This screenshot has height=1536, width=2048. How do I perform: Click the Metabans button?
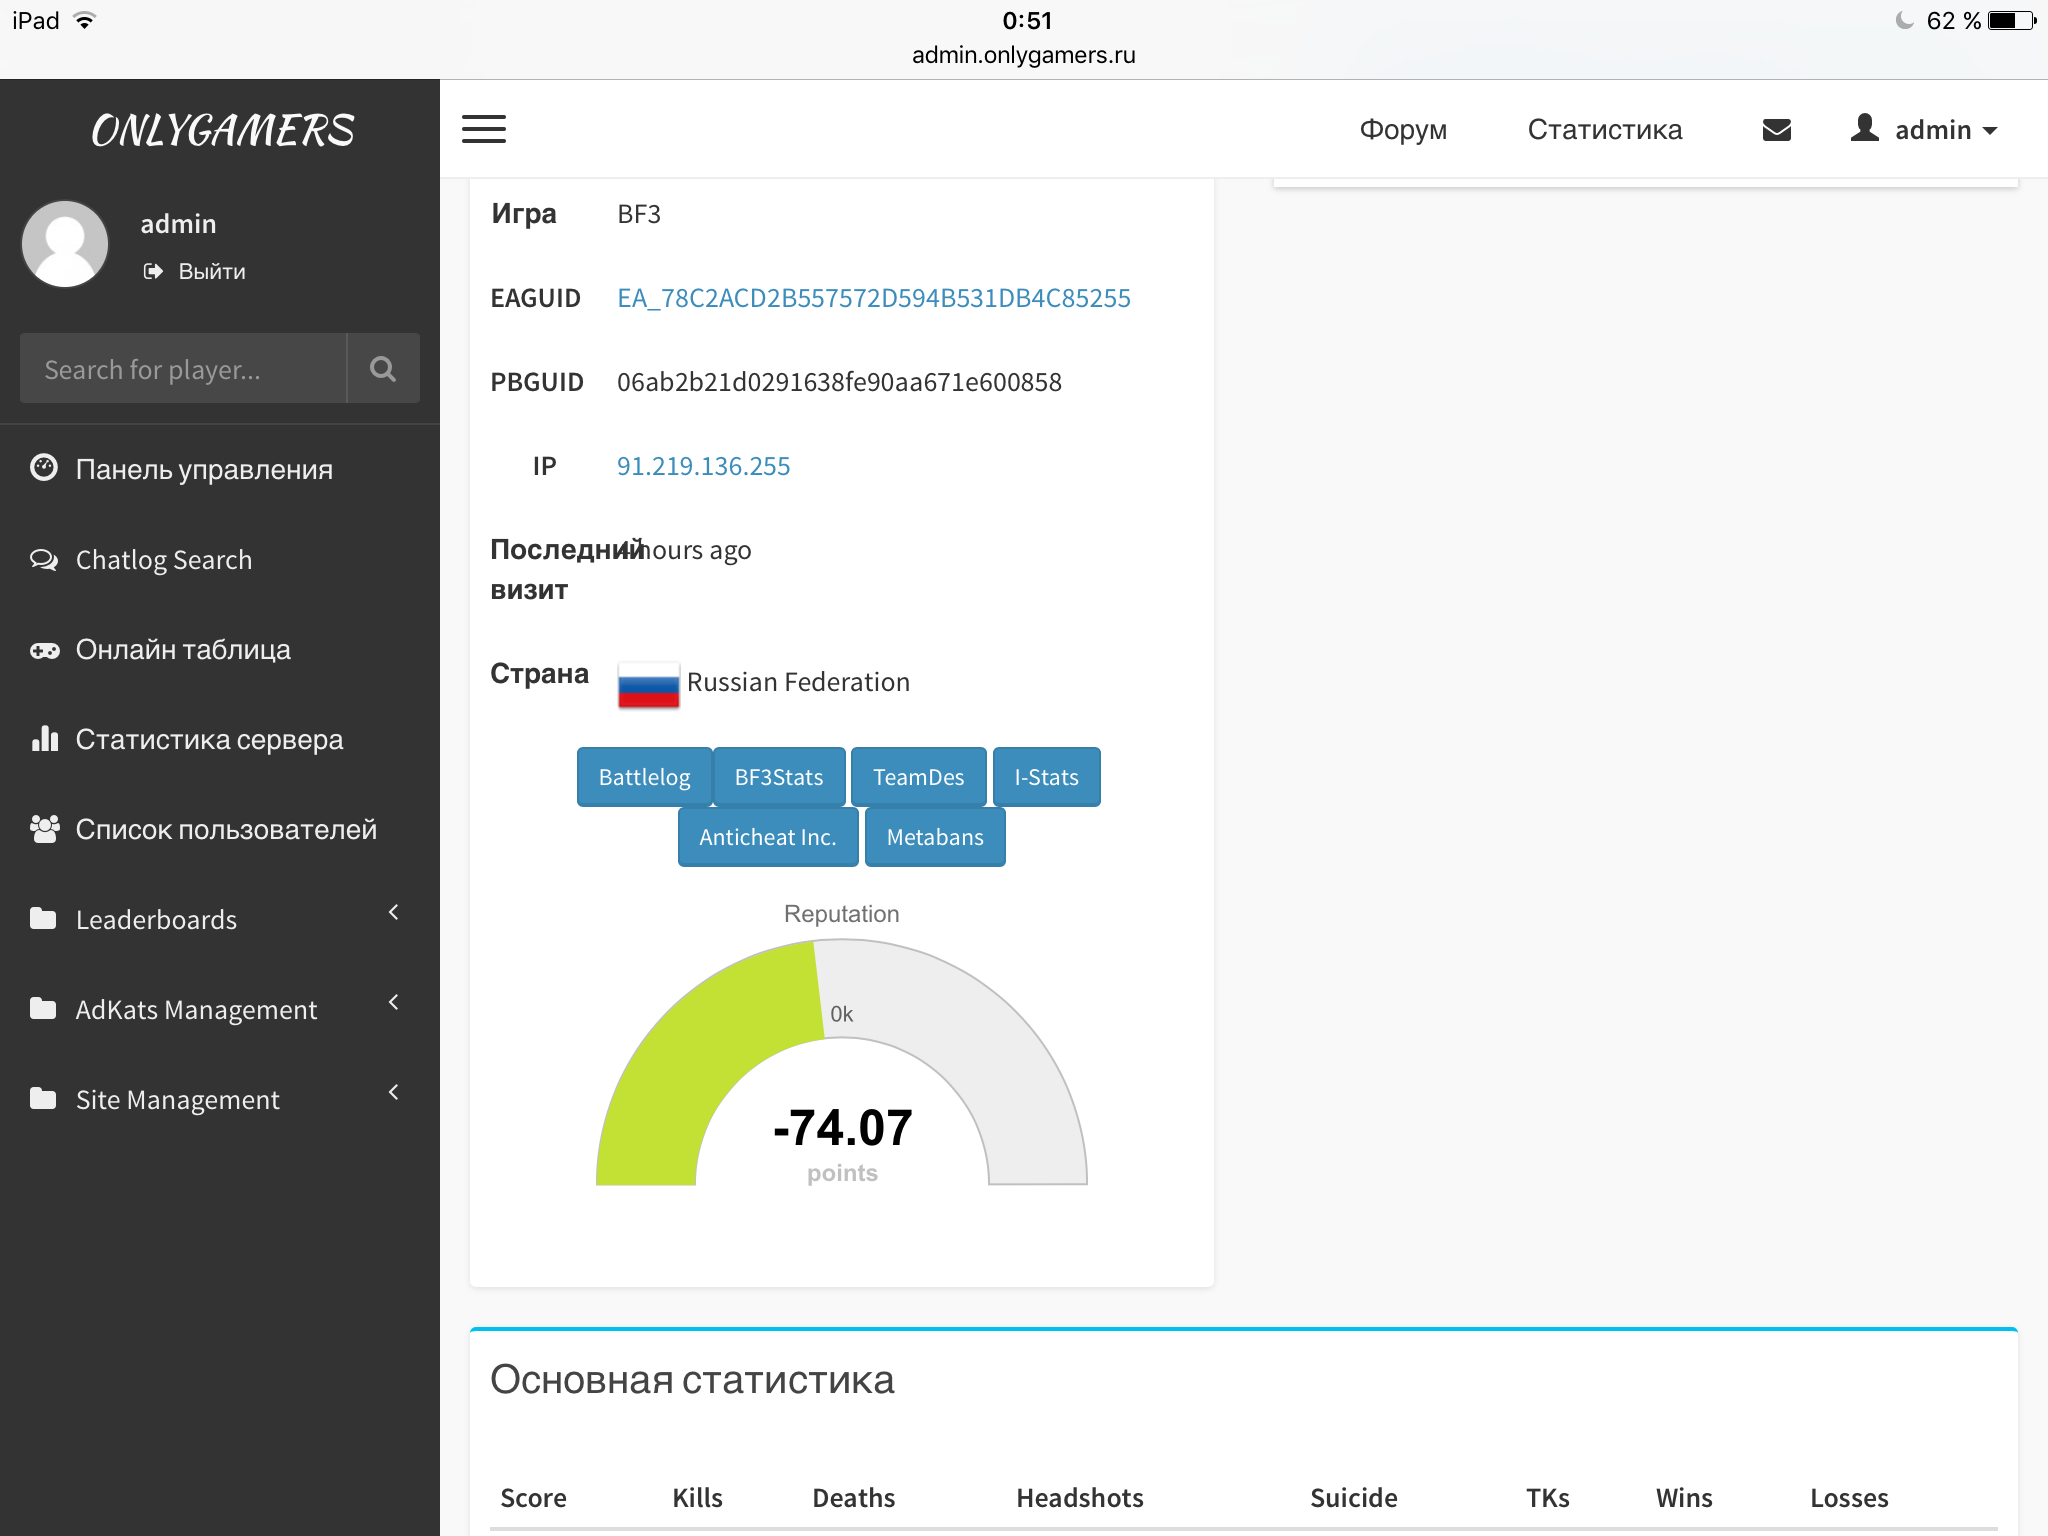(x=934, y=837)
